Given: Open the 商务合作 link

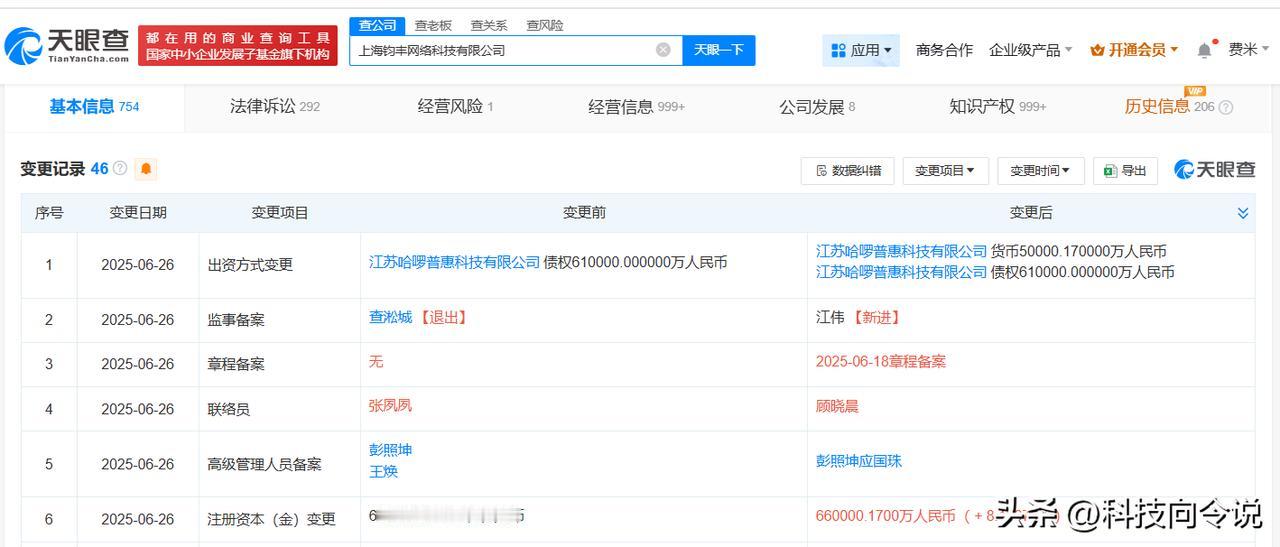Looking at the screenshot, I should click(x=944, y=50).
